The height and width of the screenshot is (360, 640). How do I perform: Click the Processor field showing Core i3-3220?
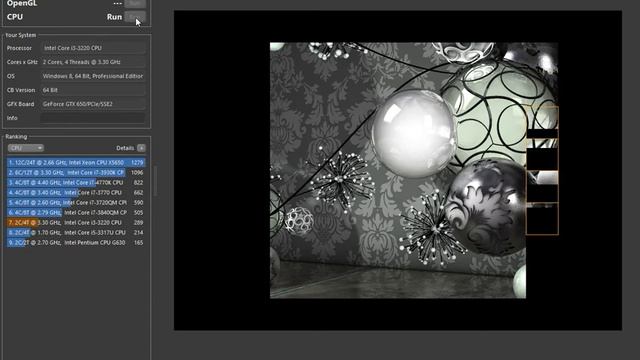(93, 48)
